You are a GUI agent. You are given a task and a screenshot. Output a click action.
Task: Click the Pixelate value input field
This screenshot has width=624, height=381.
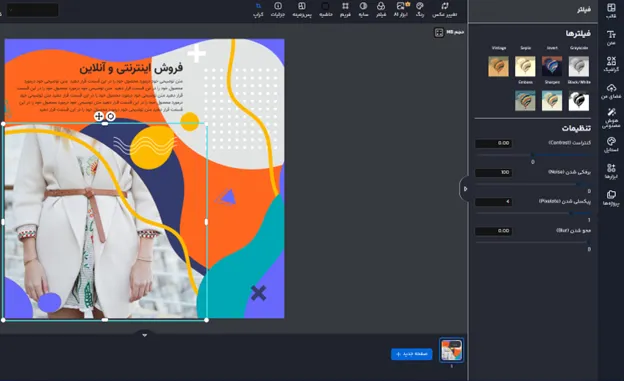(493, 202)
